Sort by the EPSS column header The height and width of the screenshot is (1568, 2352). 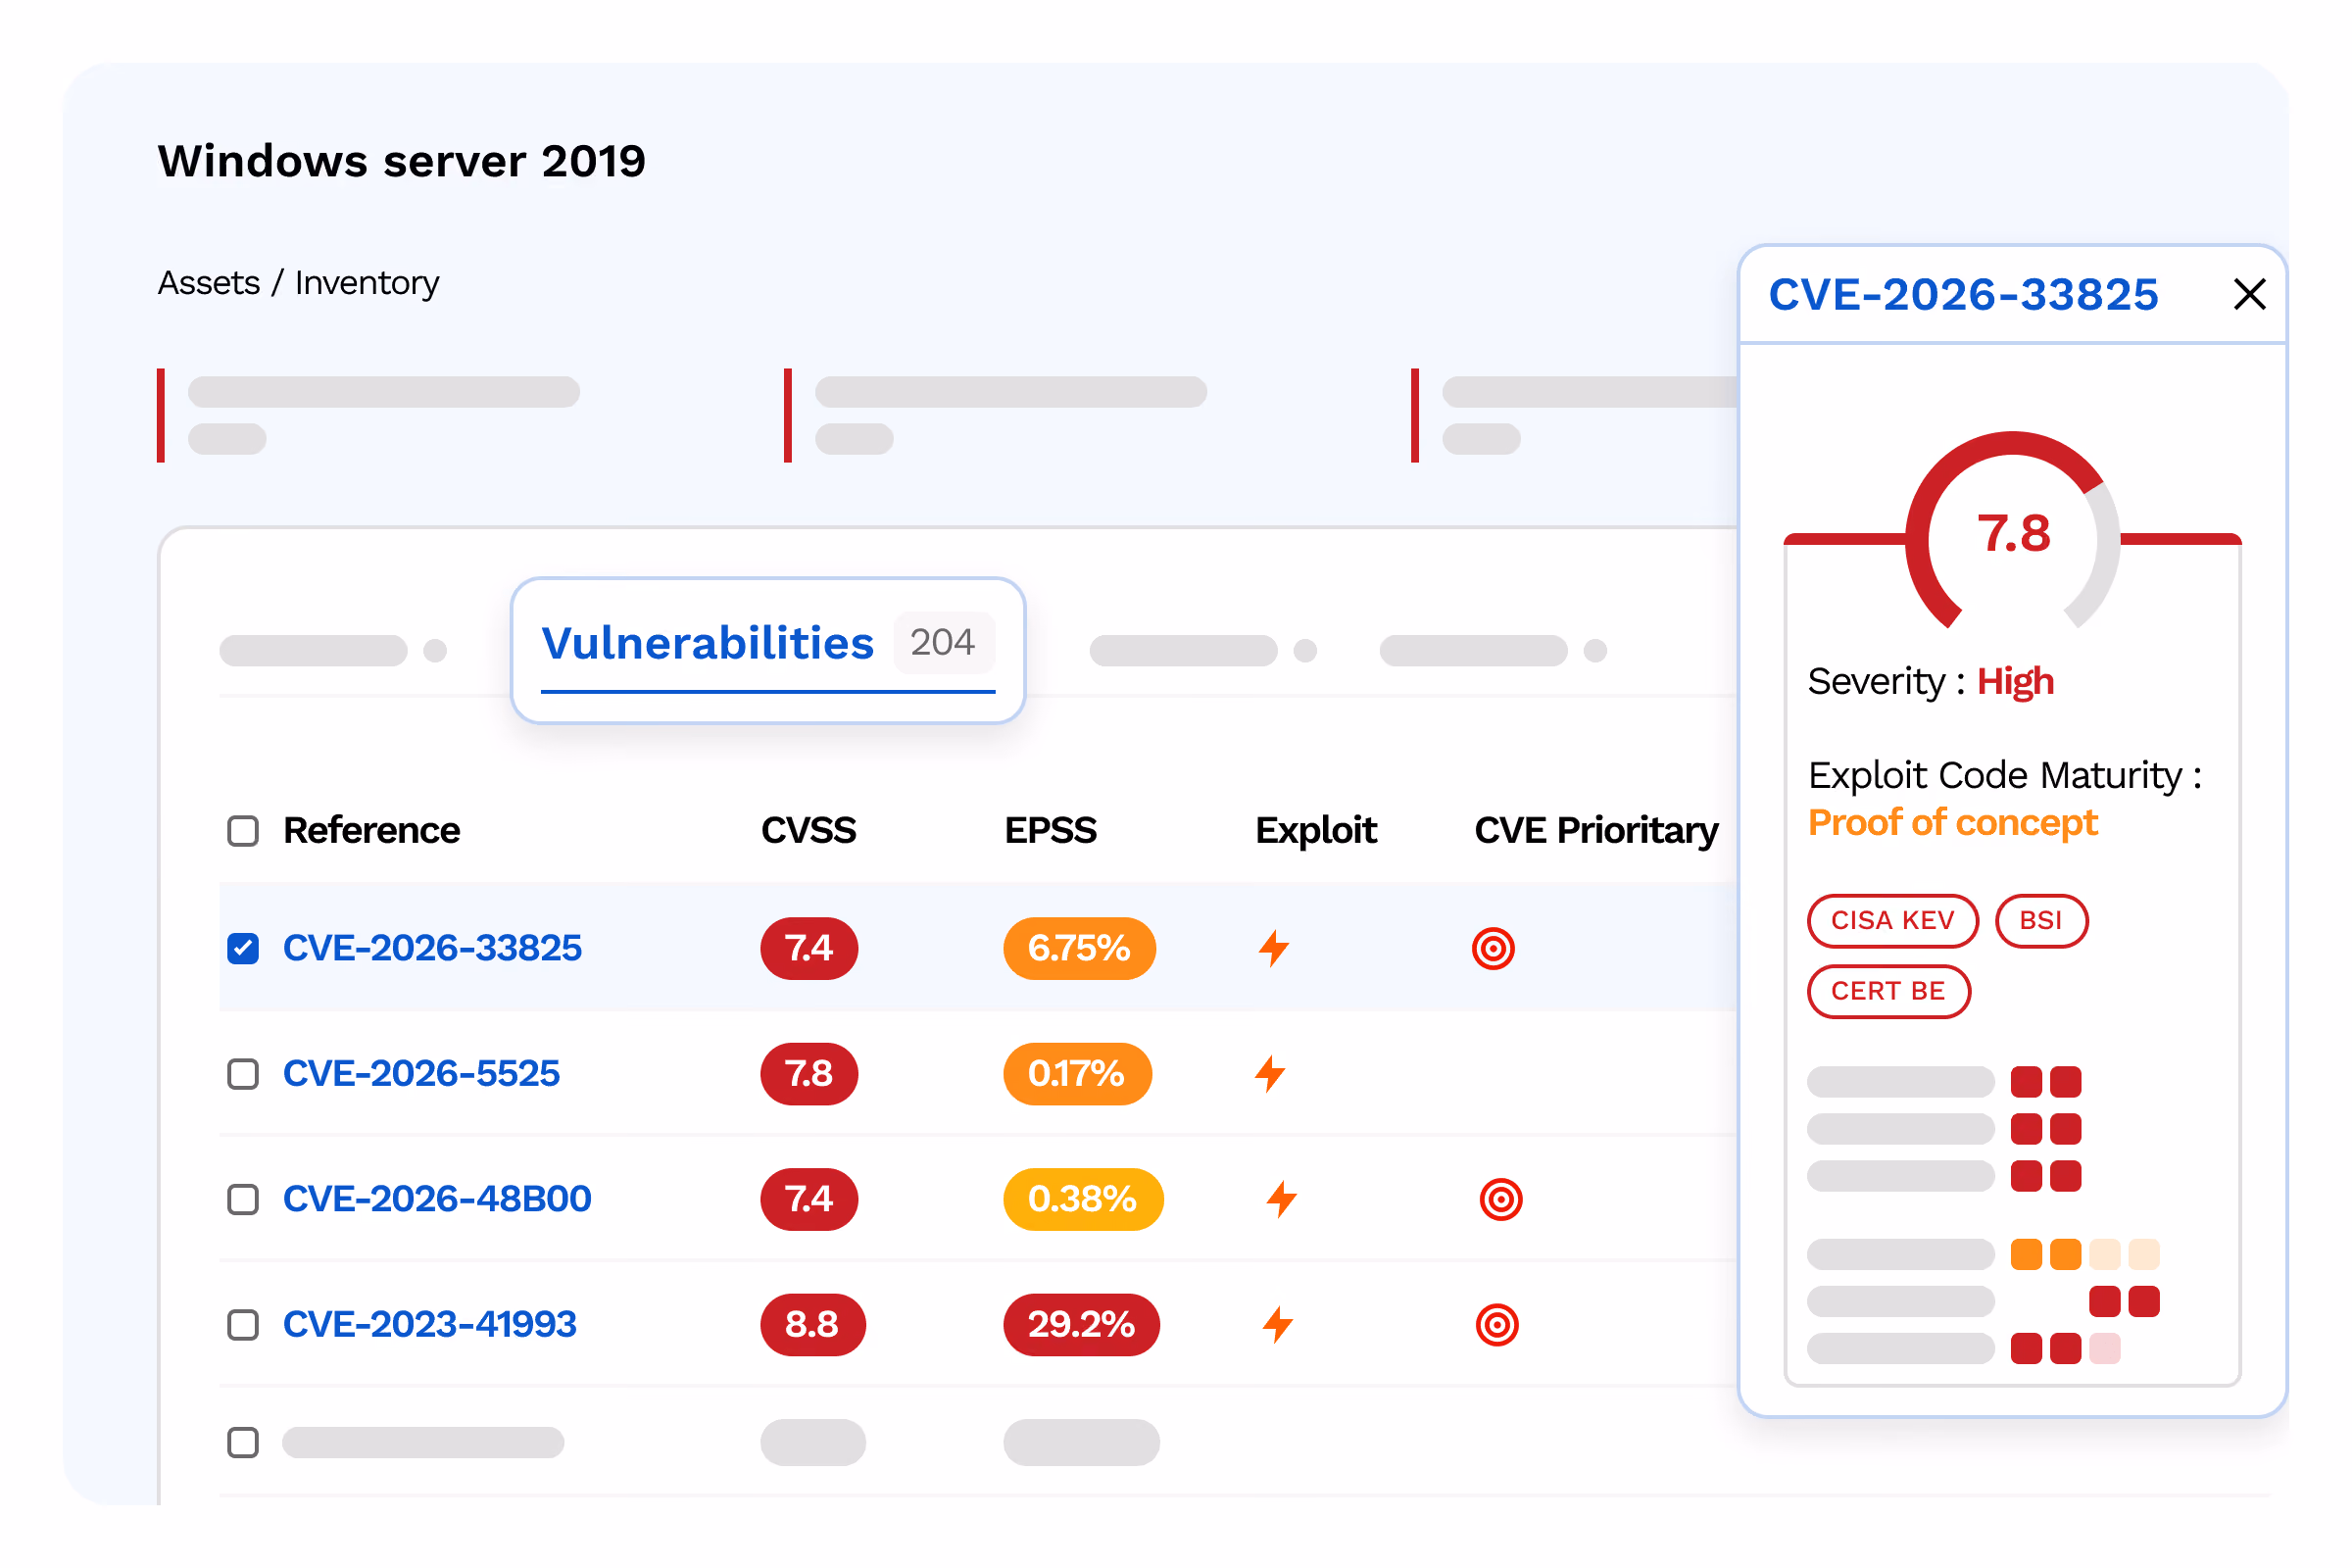(x=1051, y=831)
